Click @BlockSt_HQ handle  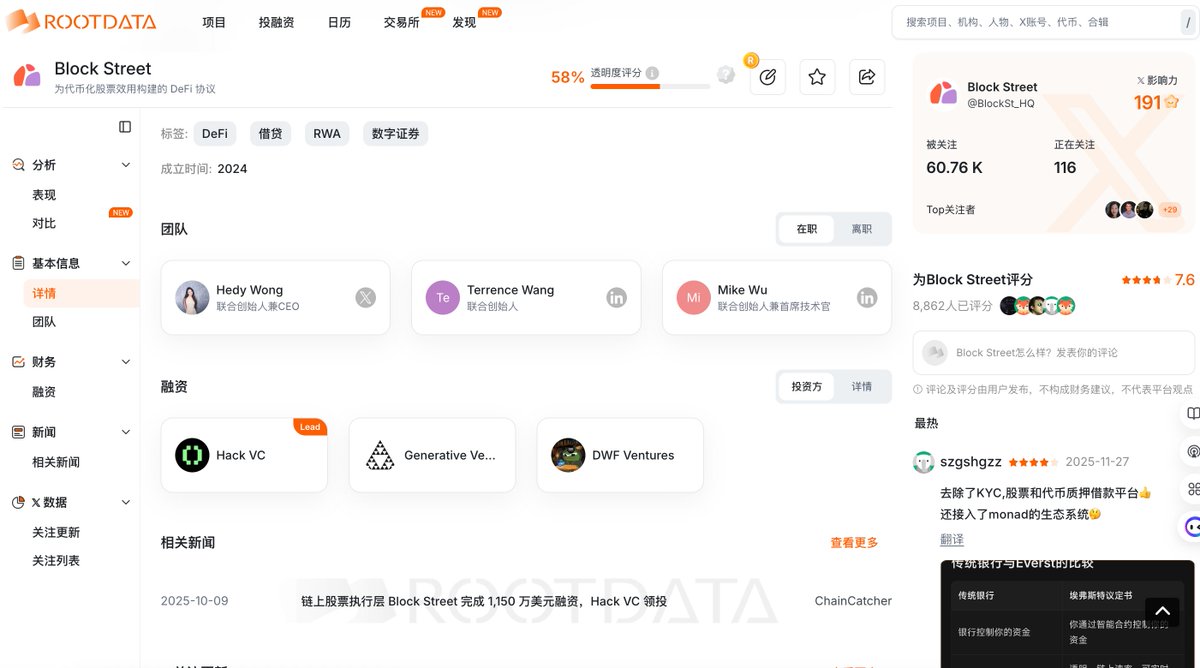pyautogui.click(x=1001, y=103)
